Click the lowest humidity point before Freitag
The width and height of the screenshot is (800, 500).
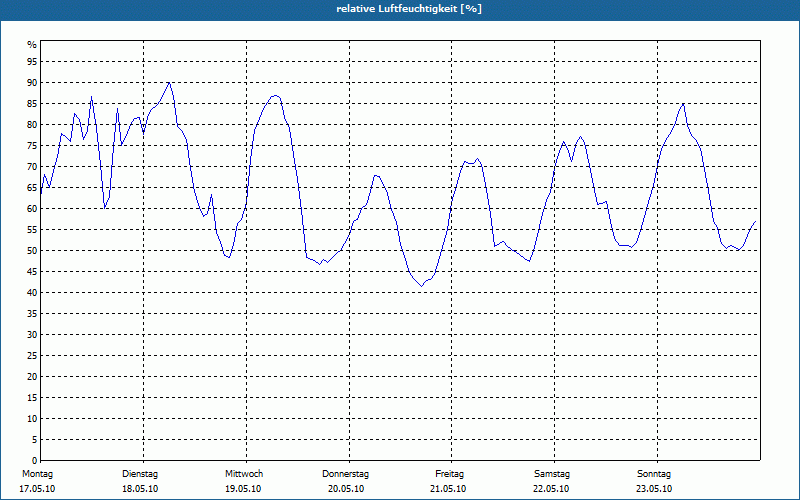421,286
